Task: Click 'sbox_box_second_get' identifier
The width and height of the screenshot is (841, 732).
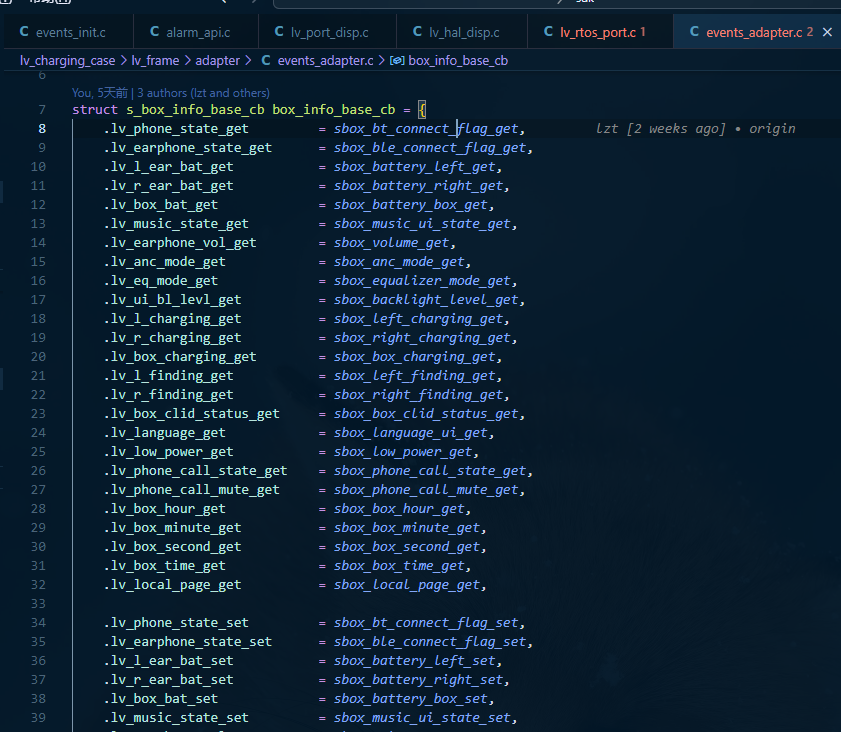Action: (x=407, y=547)
